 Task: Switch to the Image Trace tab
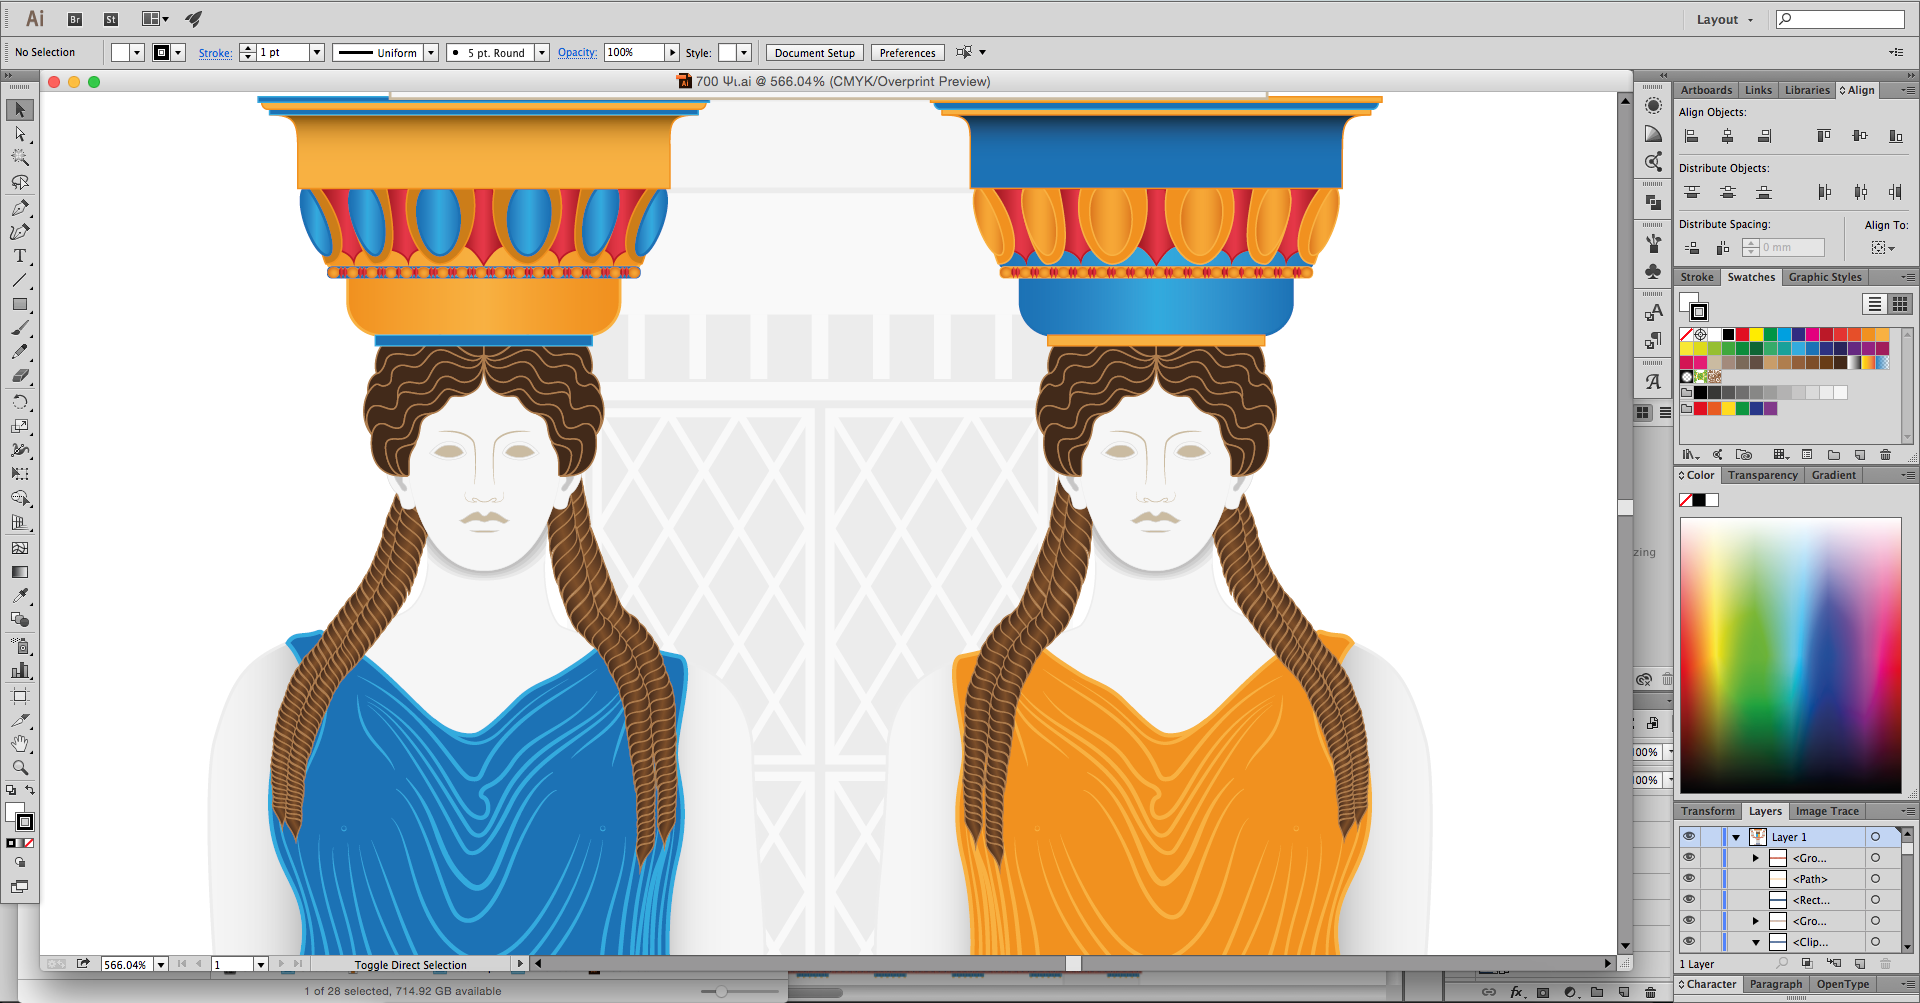point(1827,811)
